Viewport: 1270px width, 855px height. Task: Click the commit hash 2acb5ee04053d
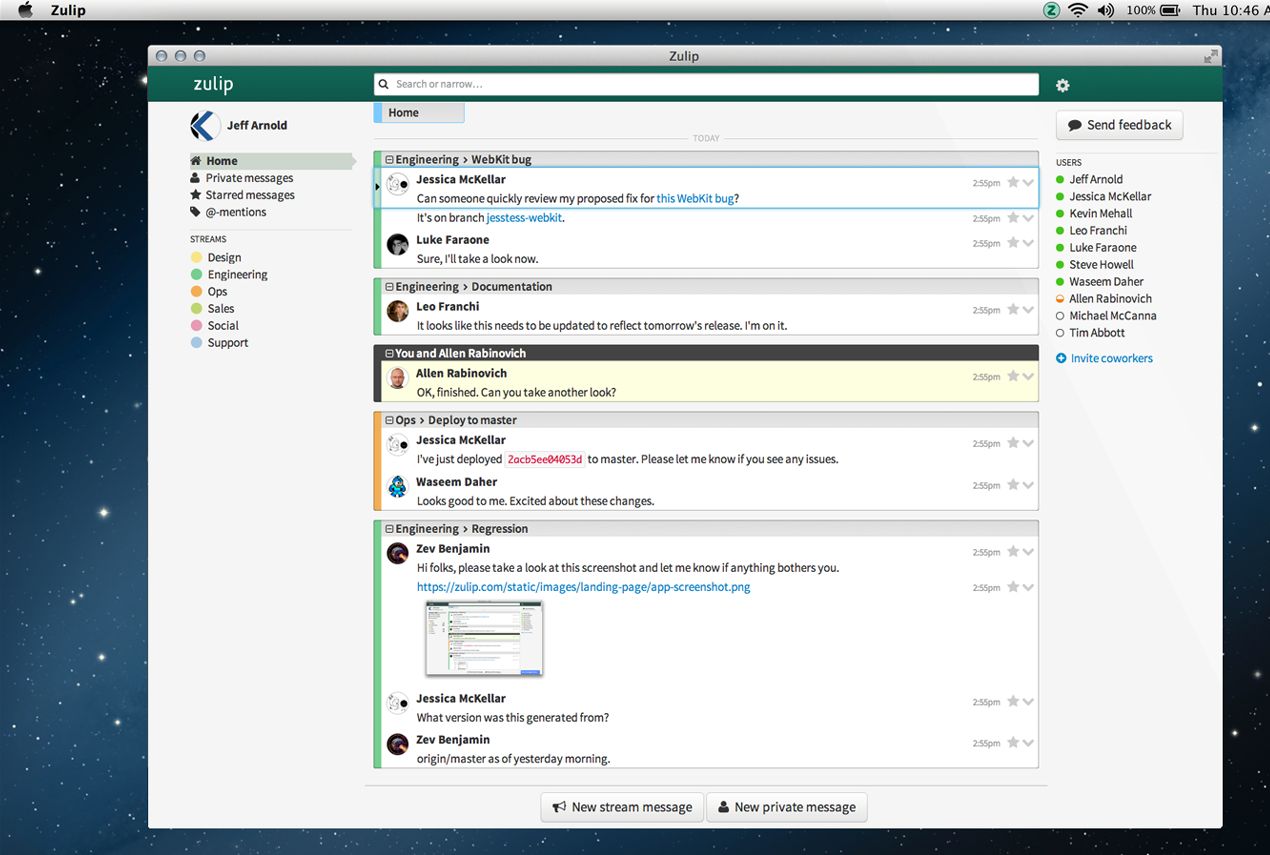click(x=544, y=459)
